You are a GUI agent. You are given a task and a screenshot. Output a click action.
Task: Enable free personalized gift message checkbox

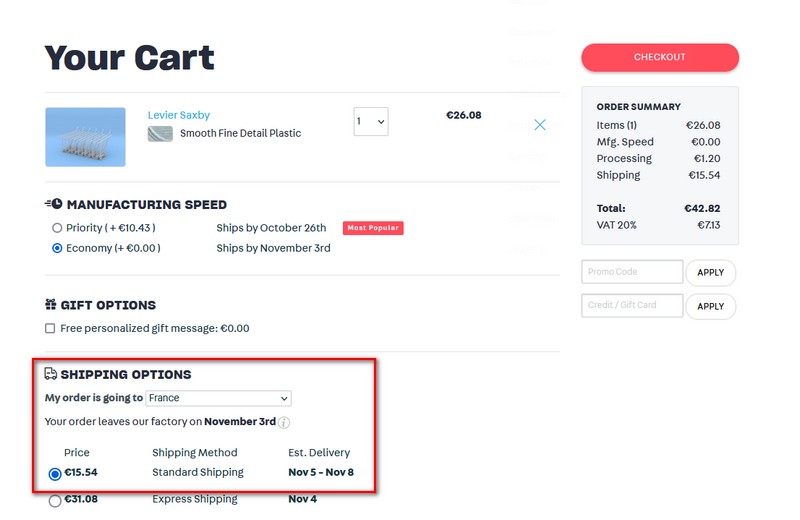(50, 329)
